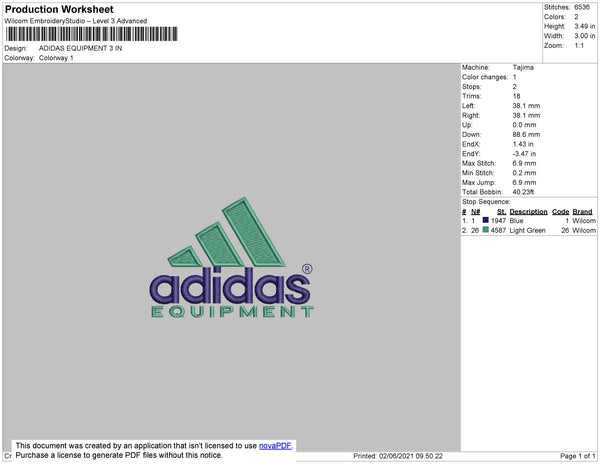
Task: Select the Stitches value 6536
Action: tap(582, 7)
